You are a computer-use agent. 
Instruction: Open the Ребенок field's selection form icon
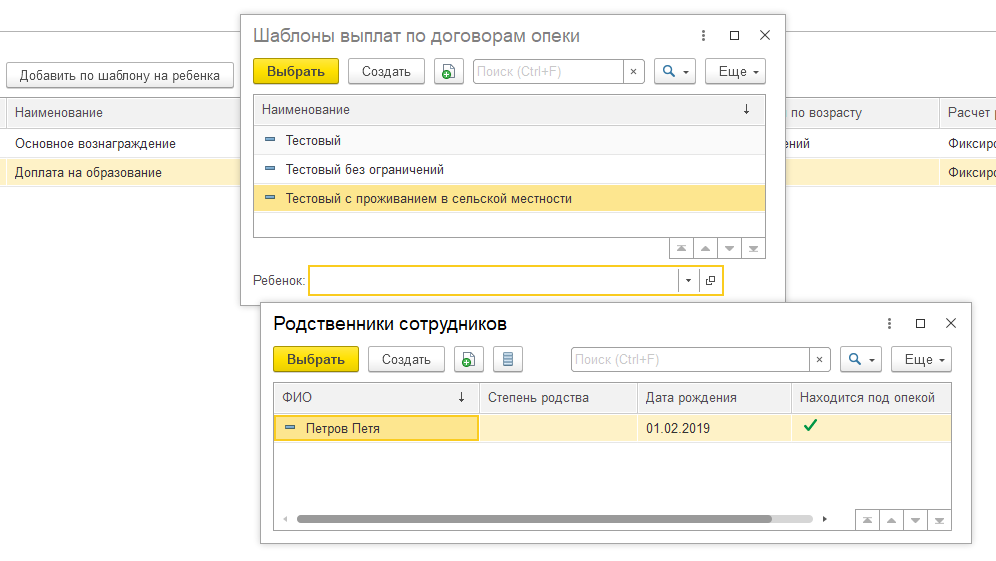click(711, 281)
